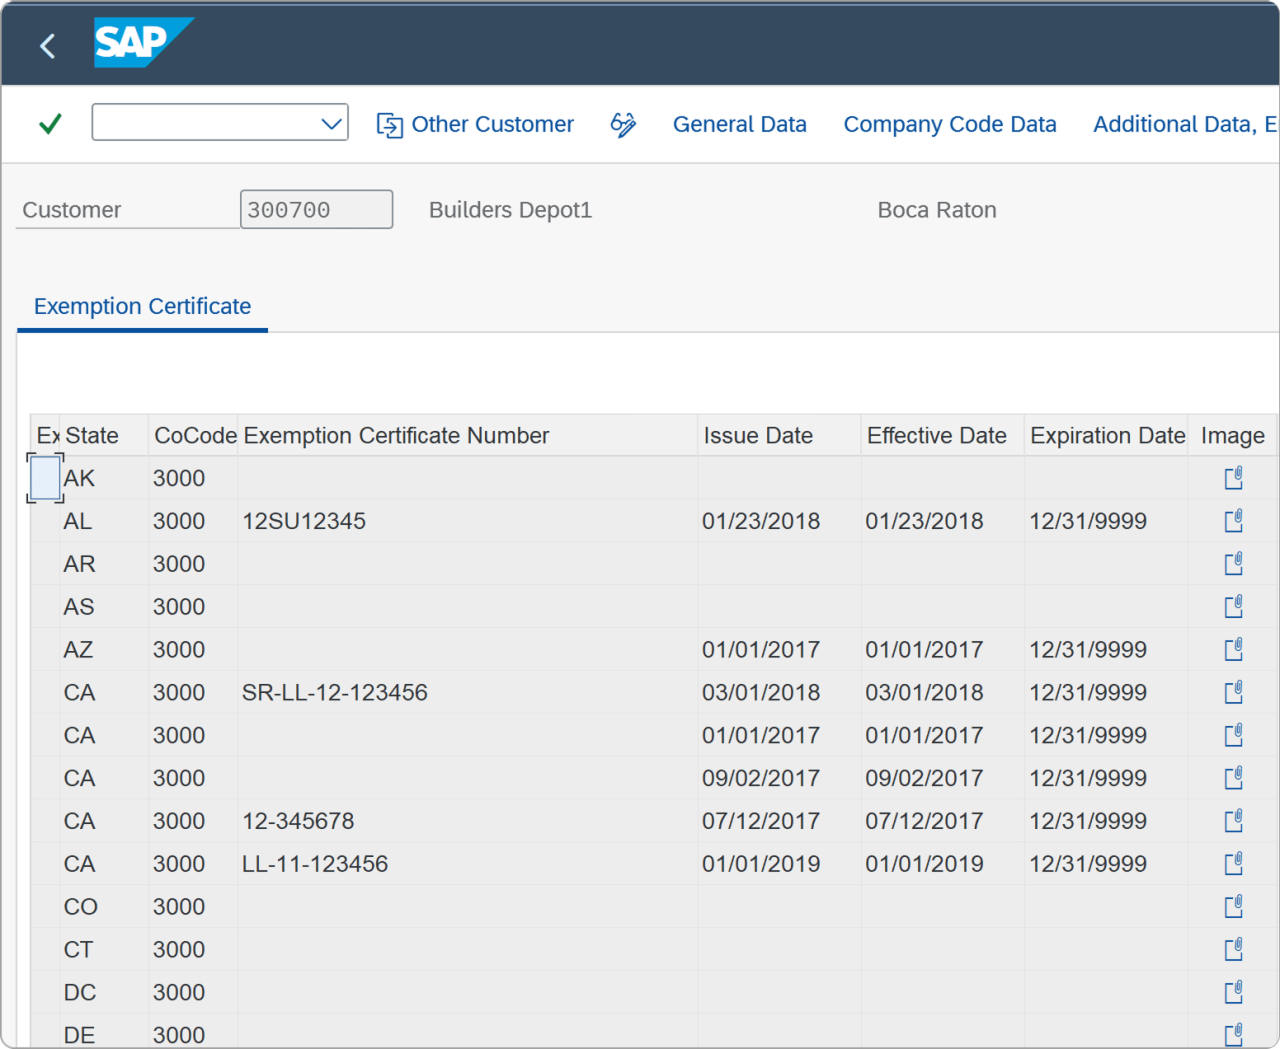1280x1049 pixels.
Task: Click the Issue Date column header
Action: (758, 435)
